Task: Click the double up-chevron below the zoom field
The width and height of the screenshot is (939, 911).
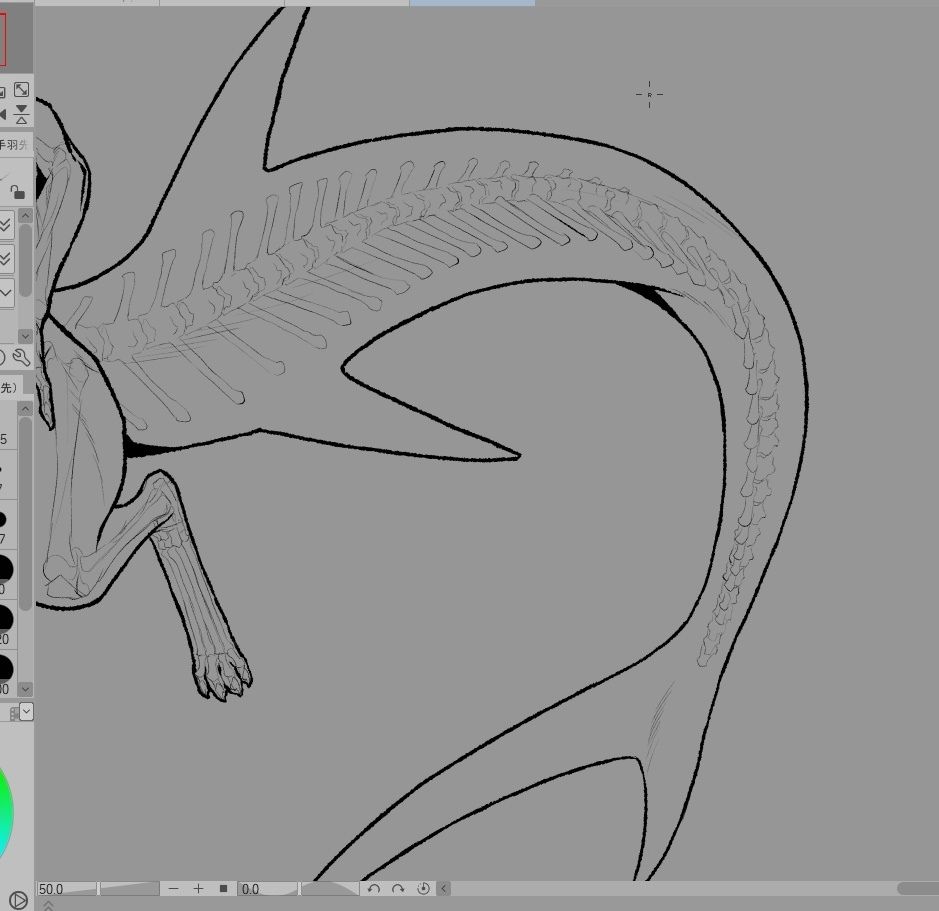Action: 49,905
